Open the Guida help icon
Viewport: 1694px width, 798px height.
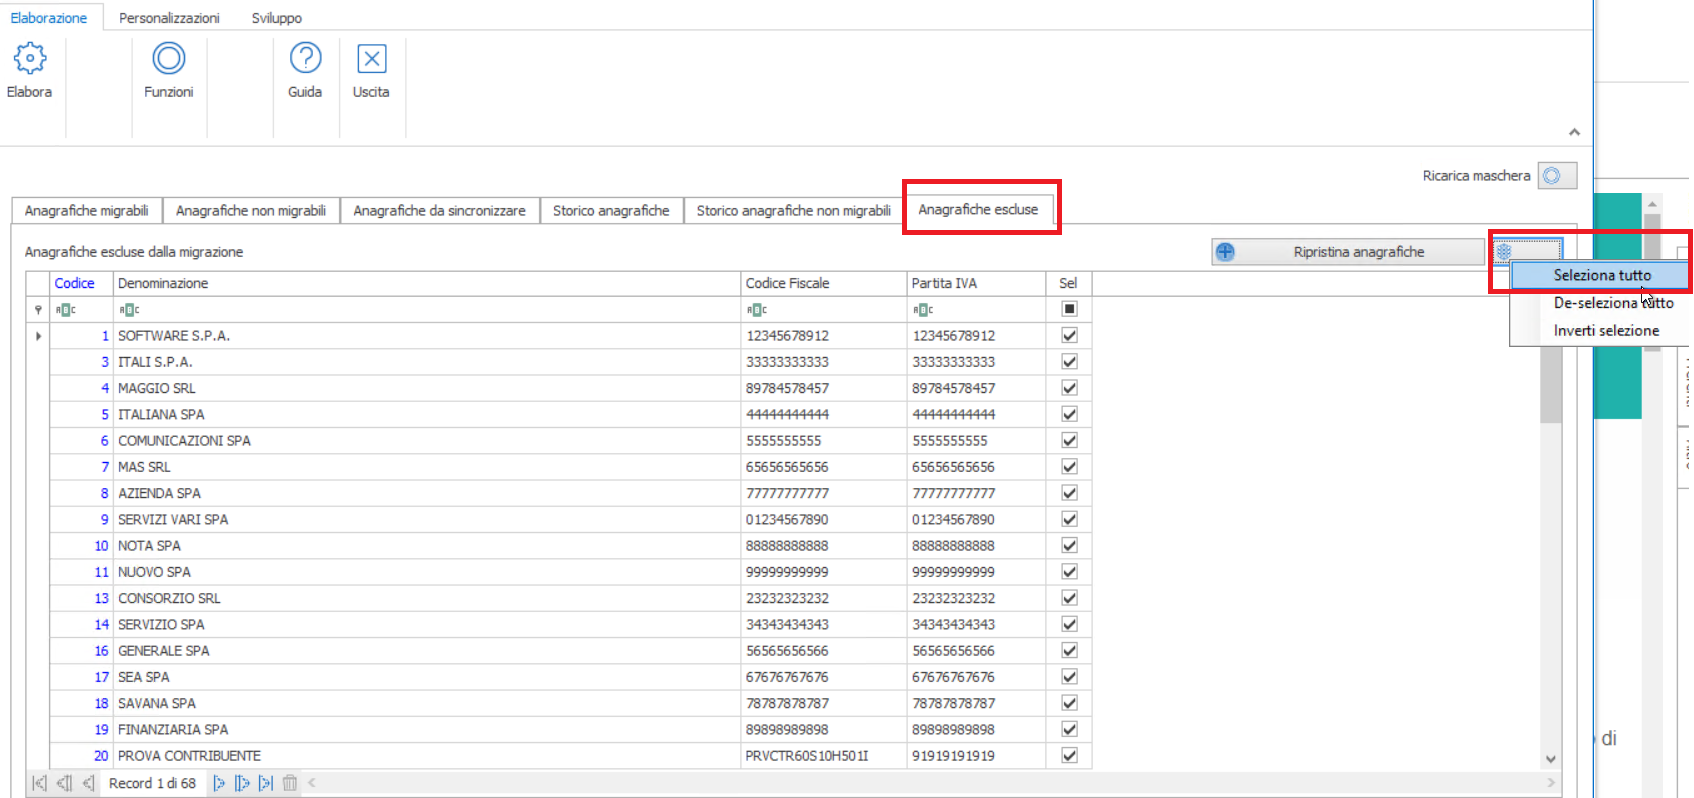pyautogui.click(x=305, y=59)
